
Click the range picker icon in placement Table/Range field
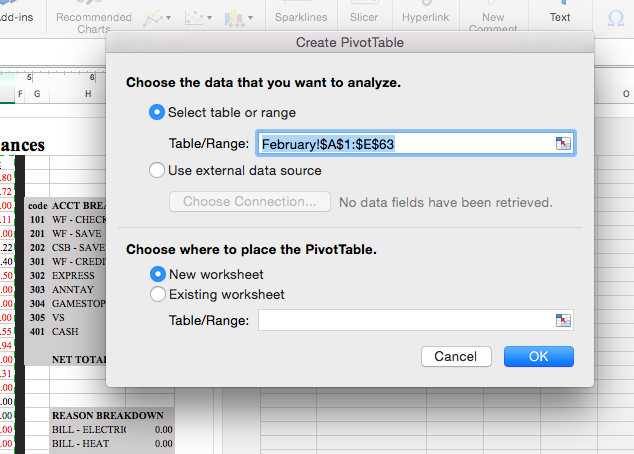[563, 320]
